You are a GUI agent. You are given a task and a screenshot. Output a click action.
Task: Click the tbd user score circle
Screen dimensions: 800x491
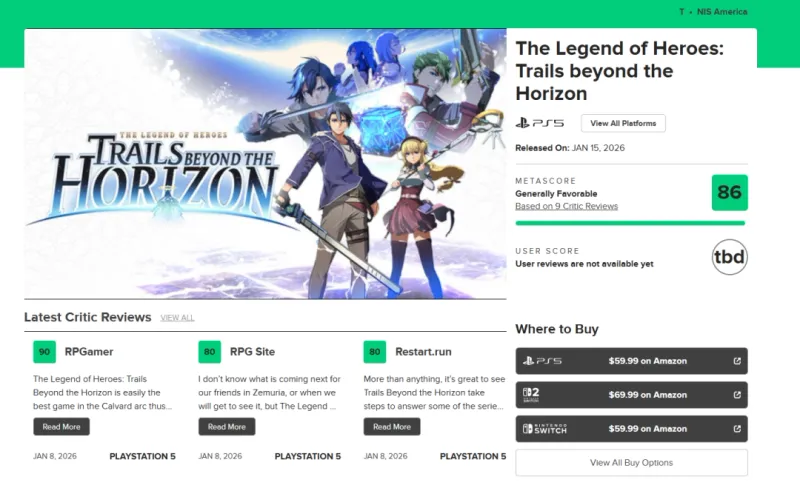[x=729, y=257]
